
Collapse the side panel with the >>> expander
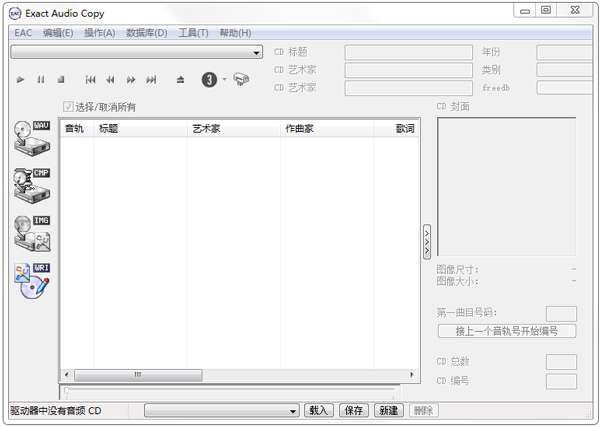(x=427, y=242)
